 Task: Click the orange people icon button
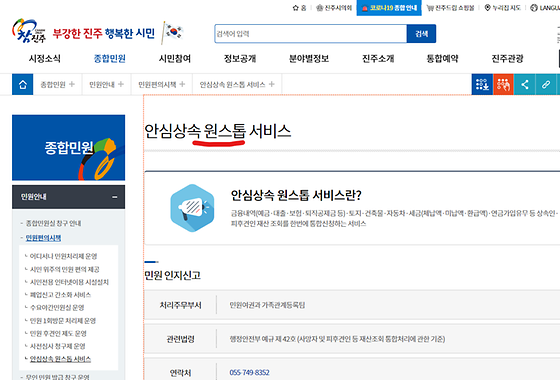pos(503,85)
